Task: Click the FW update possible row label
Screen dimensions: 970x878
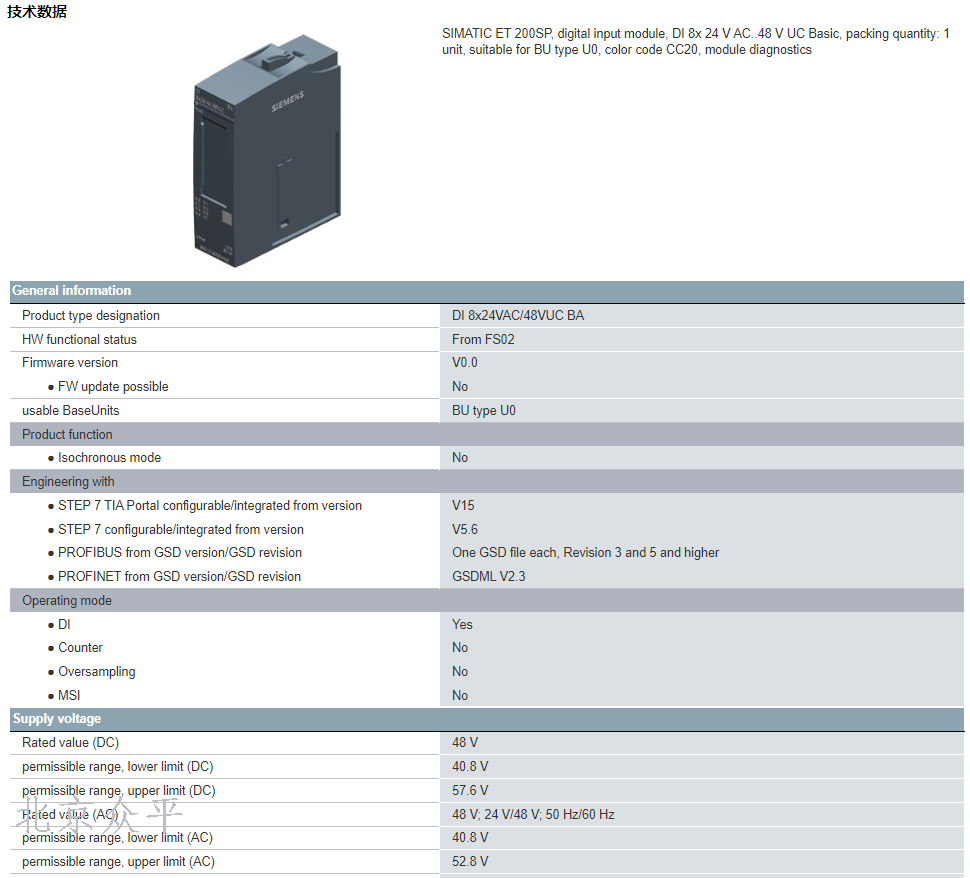Action: point(113,387)
